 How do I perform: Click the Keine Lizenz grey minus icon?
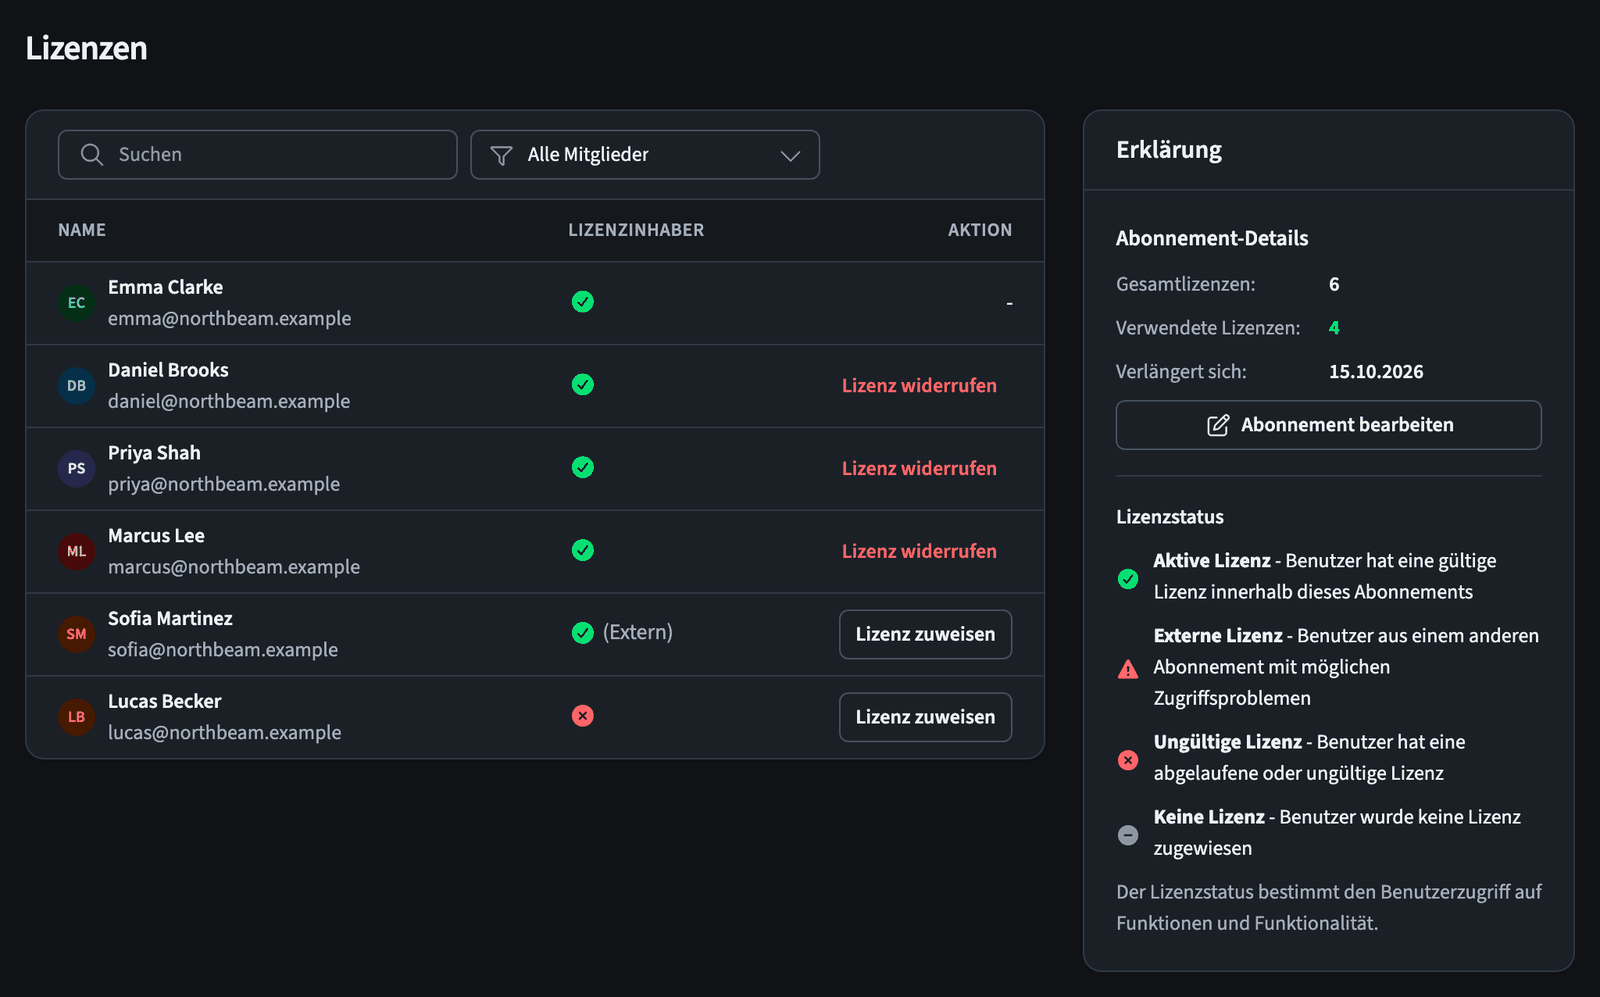click(1128, 835)
